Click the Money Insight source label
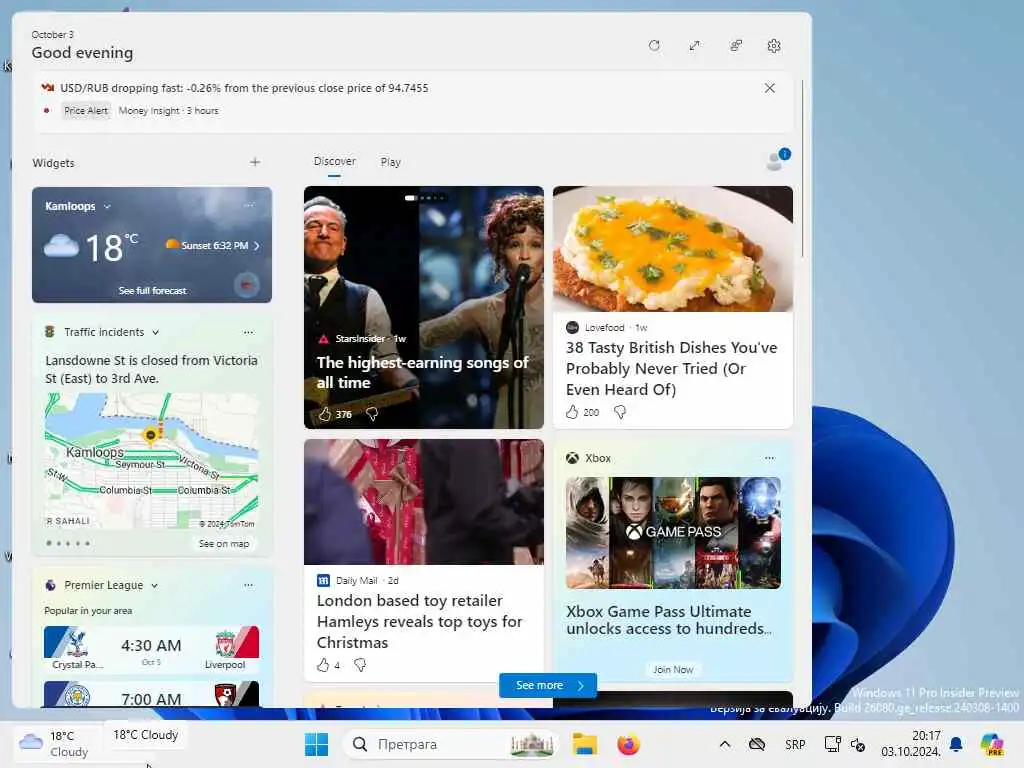 click(149, 111)
